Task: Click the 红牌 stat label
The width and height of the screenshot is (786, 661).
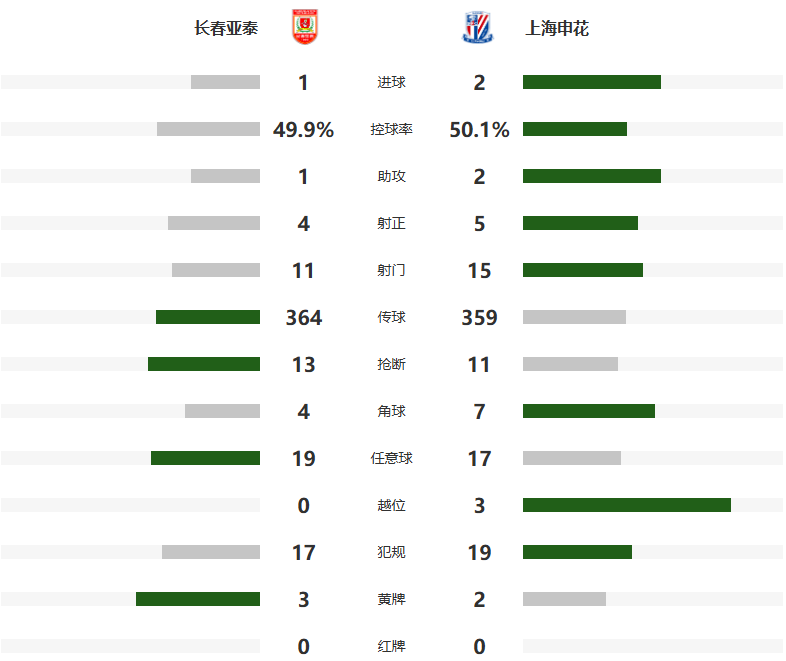Action: tap(391, 646)
